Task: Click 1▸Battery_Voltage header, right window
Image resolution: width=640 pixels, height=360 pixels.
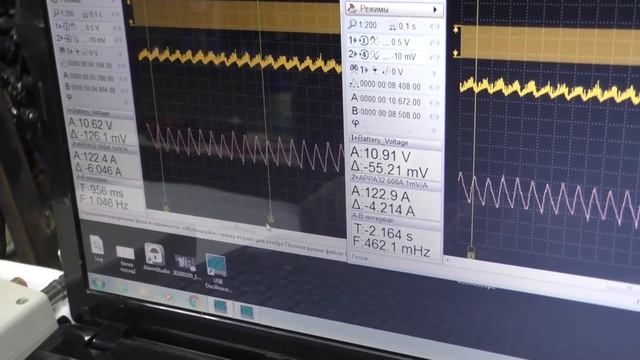Action: coord(395,141)
